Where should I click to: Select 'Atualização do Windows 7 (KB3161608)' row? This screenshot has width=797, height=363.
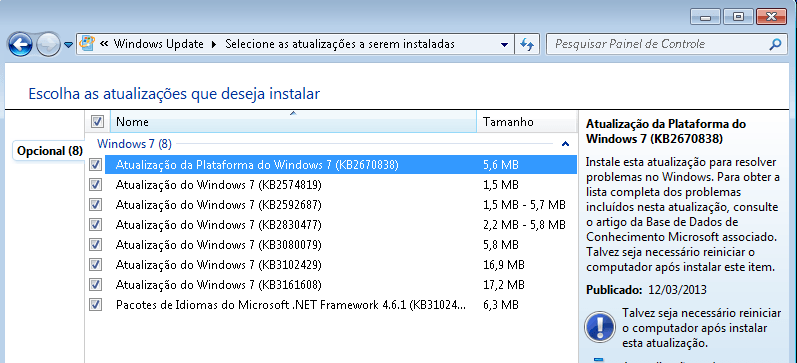pyautogui.click(x=341, y=284)
